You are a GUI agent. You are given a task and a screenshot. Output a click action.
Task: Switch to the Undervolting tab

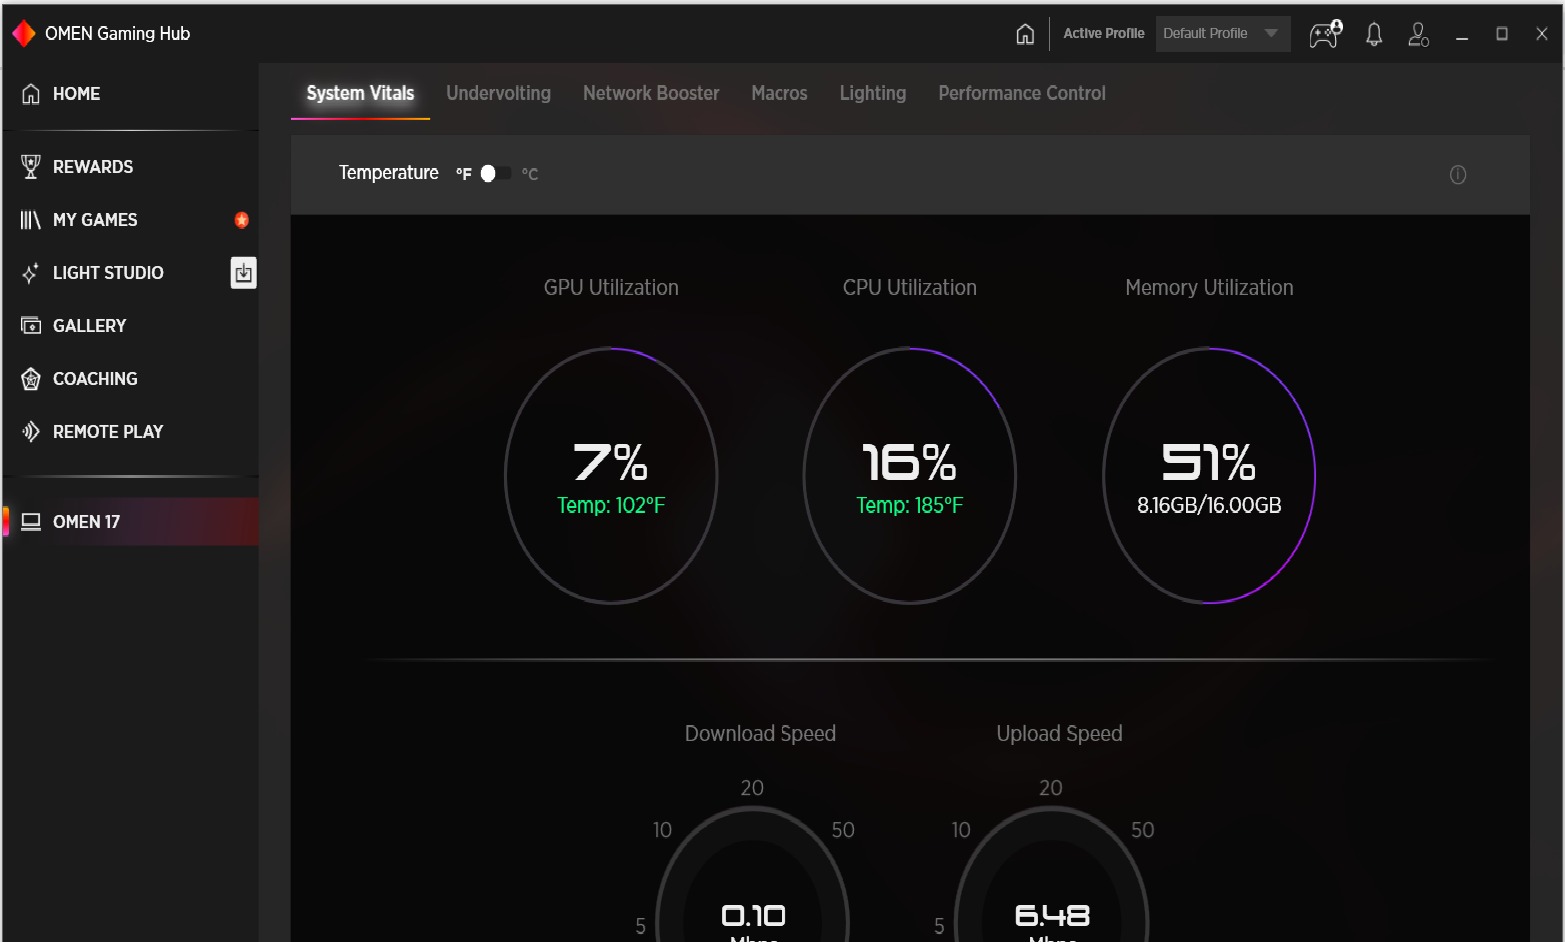pos(498,94)
